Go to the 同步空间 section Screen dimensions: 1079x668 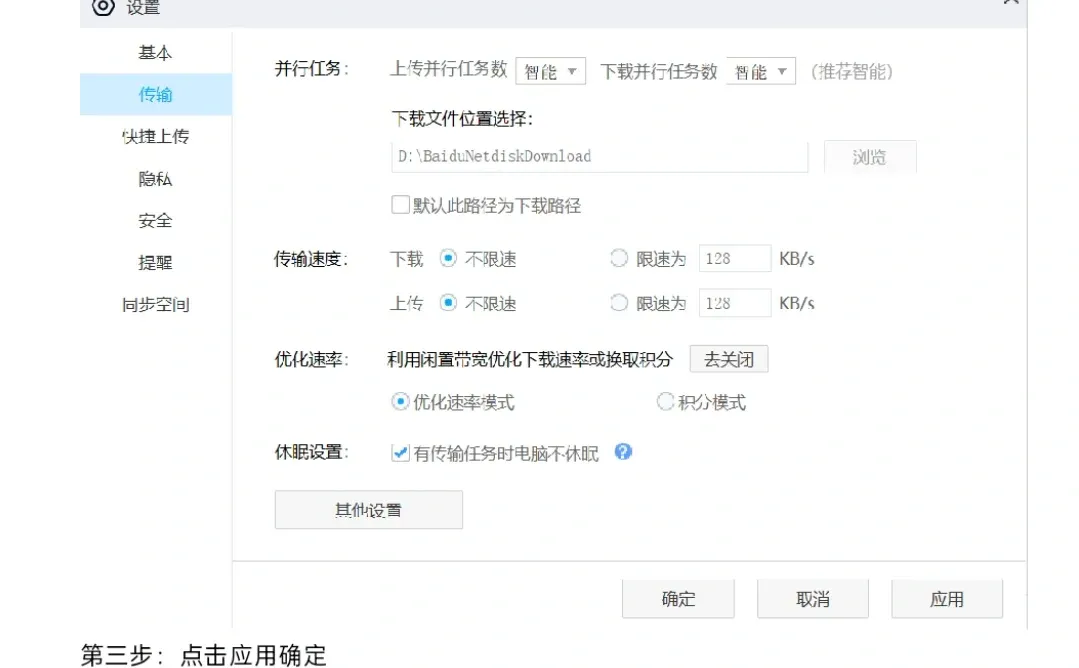coord(155,302)
